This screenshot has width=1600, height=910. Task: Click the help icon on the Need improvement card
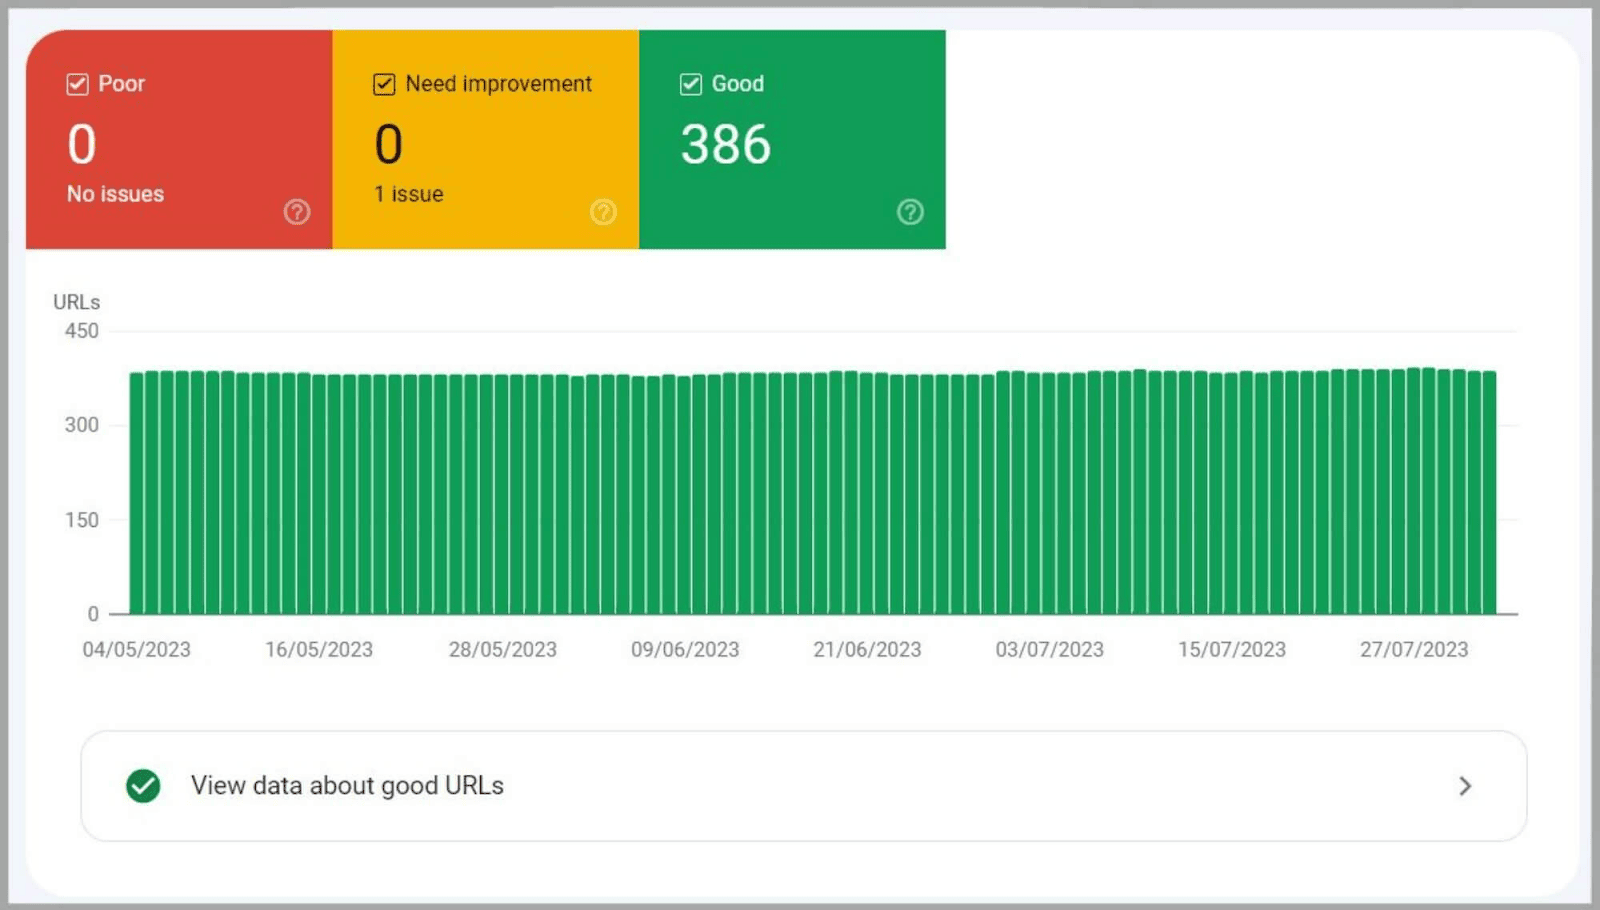tap(603, 211)
